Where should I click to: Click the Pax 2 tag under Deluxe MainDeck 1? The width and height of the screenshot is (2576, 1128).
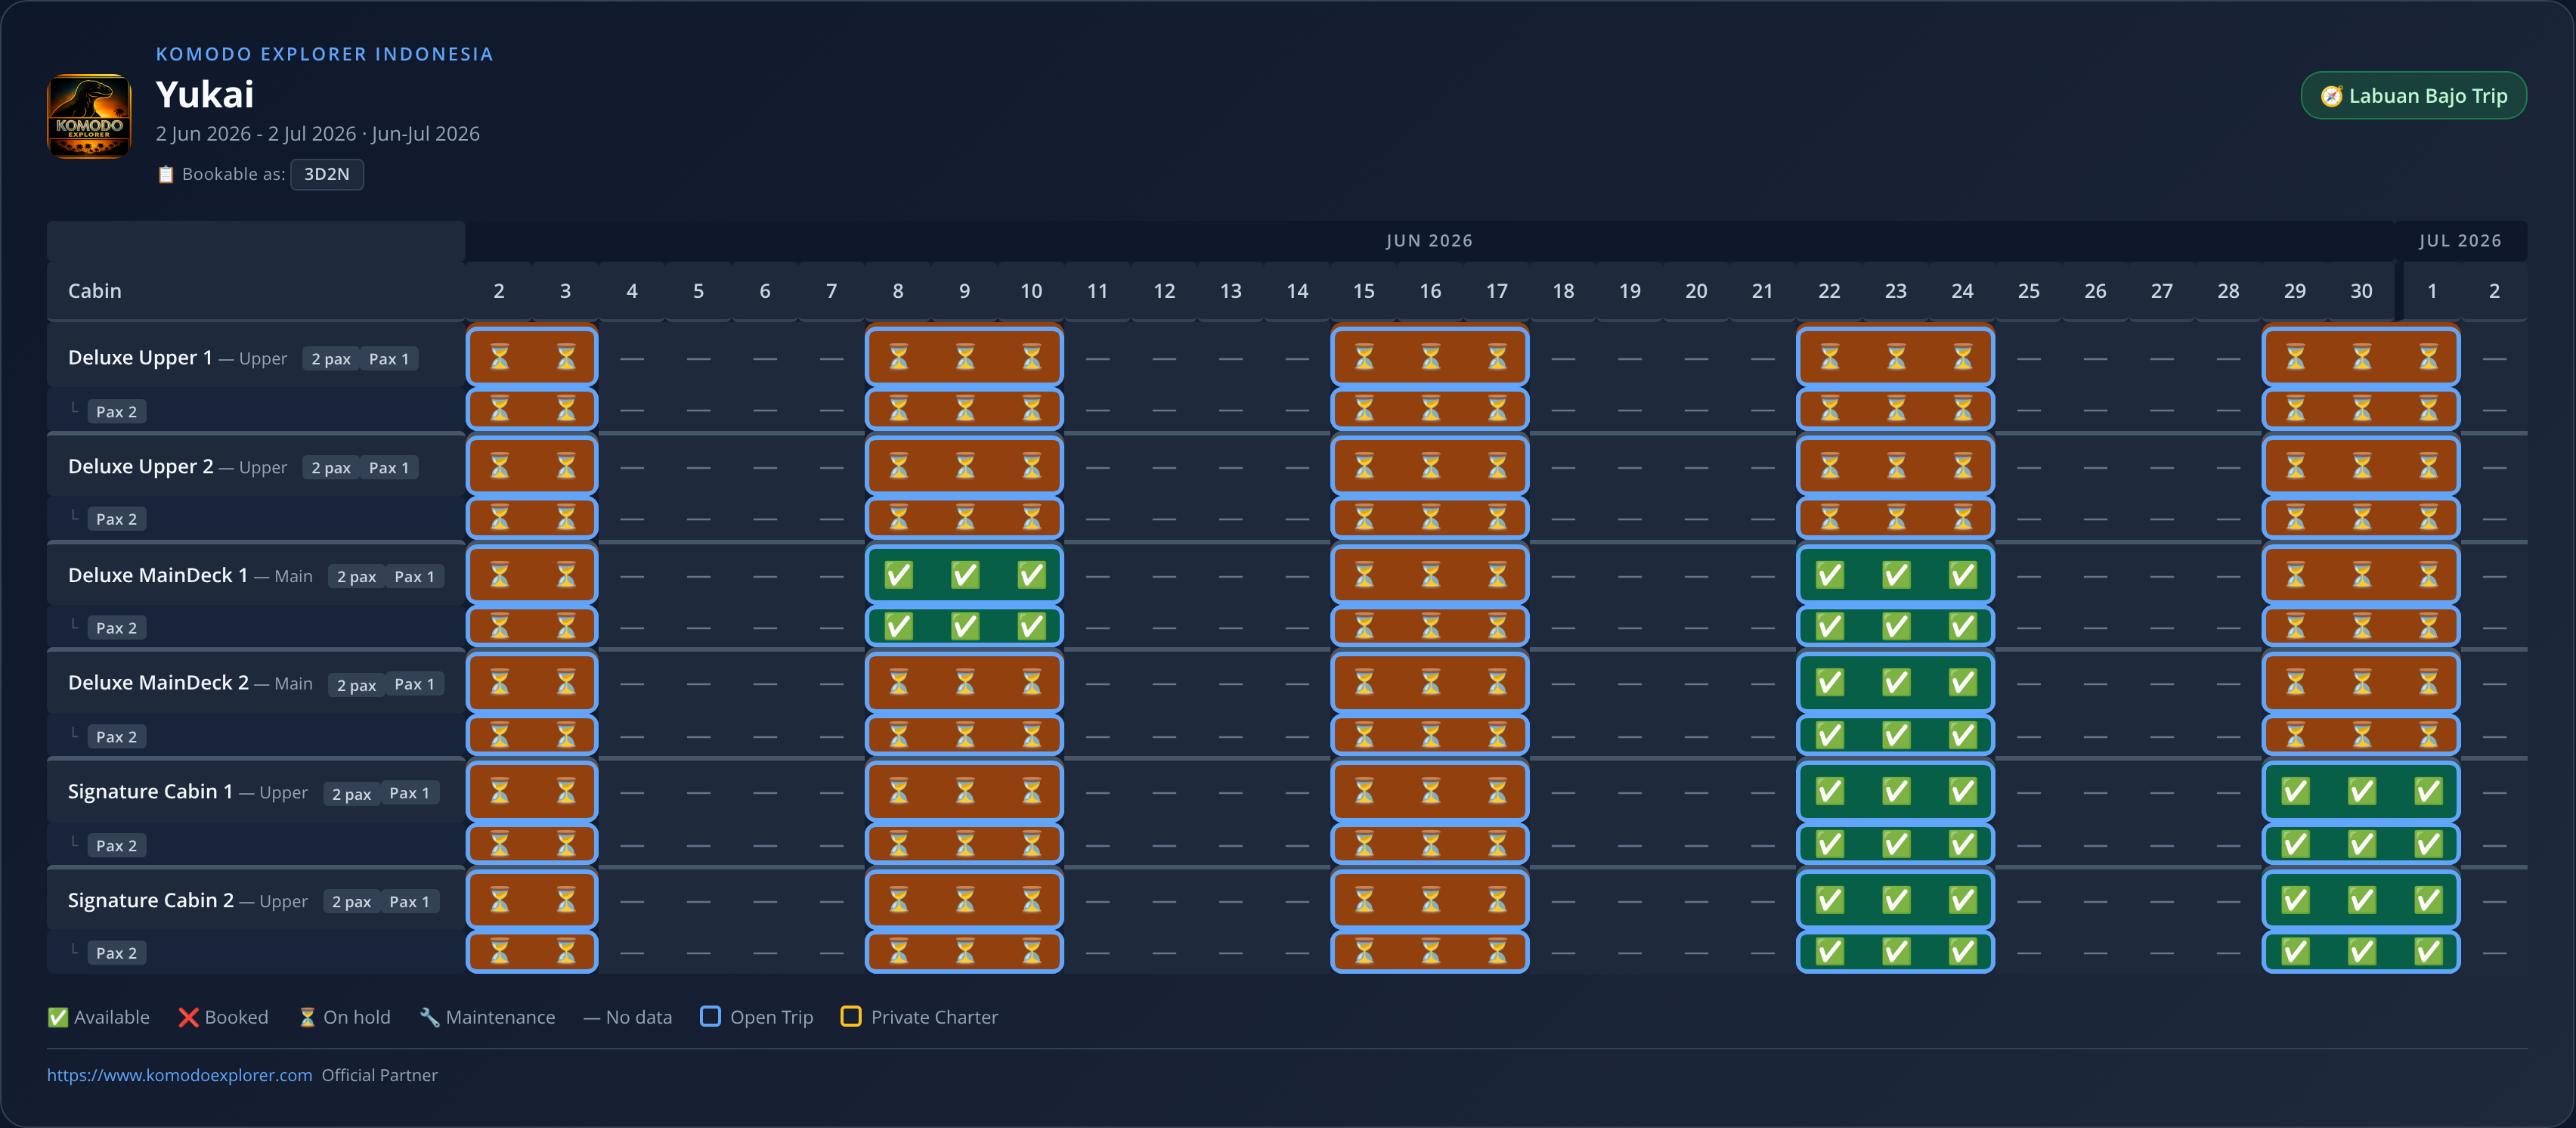coord(117,628)
